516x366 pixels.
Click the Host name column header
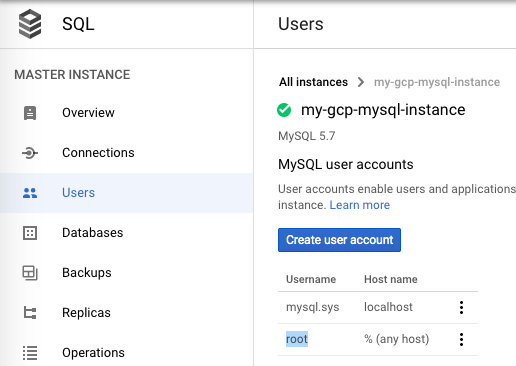391,279
